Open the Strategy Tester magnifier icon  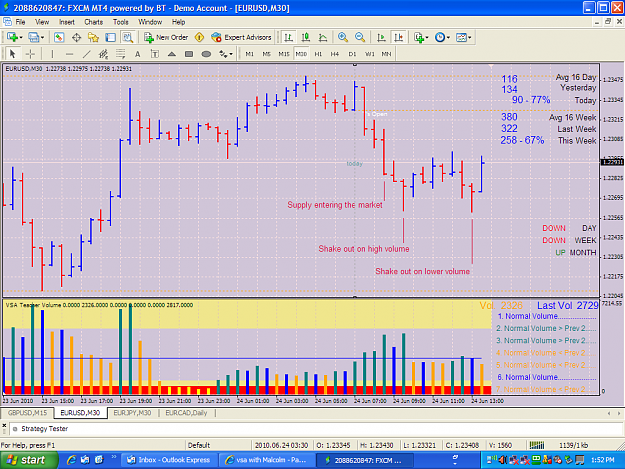(128, 37)
